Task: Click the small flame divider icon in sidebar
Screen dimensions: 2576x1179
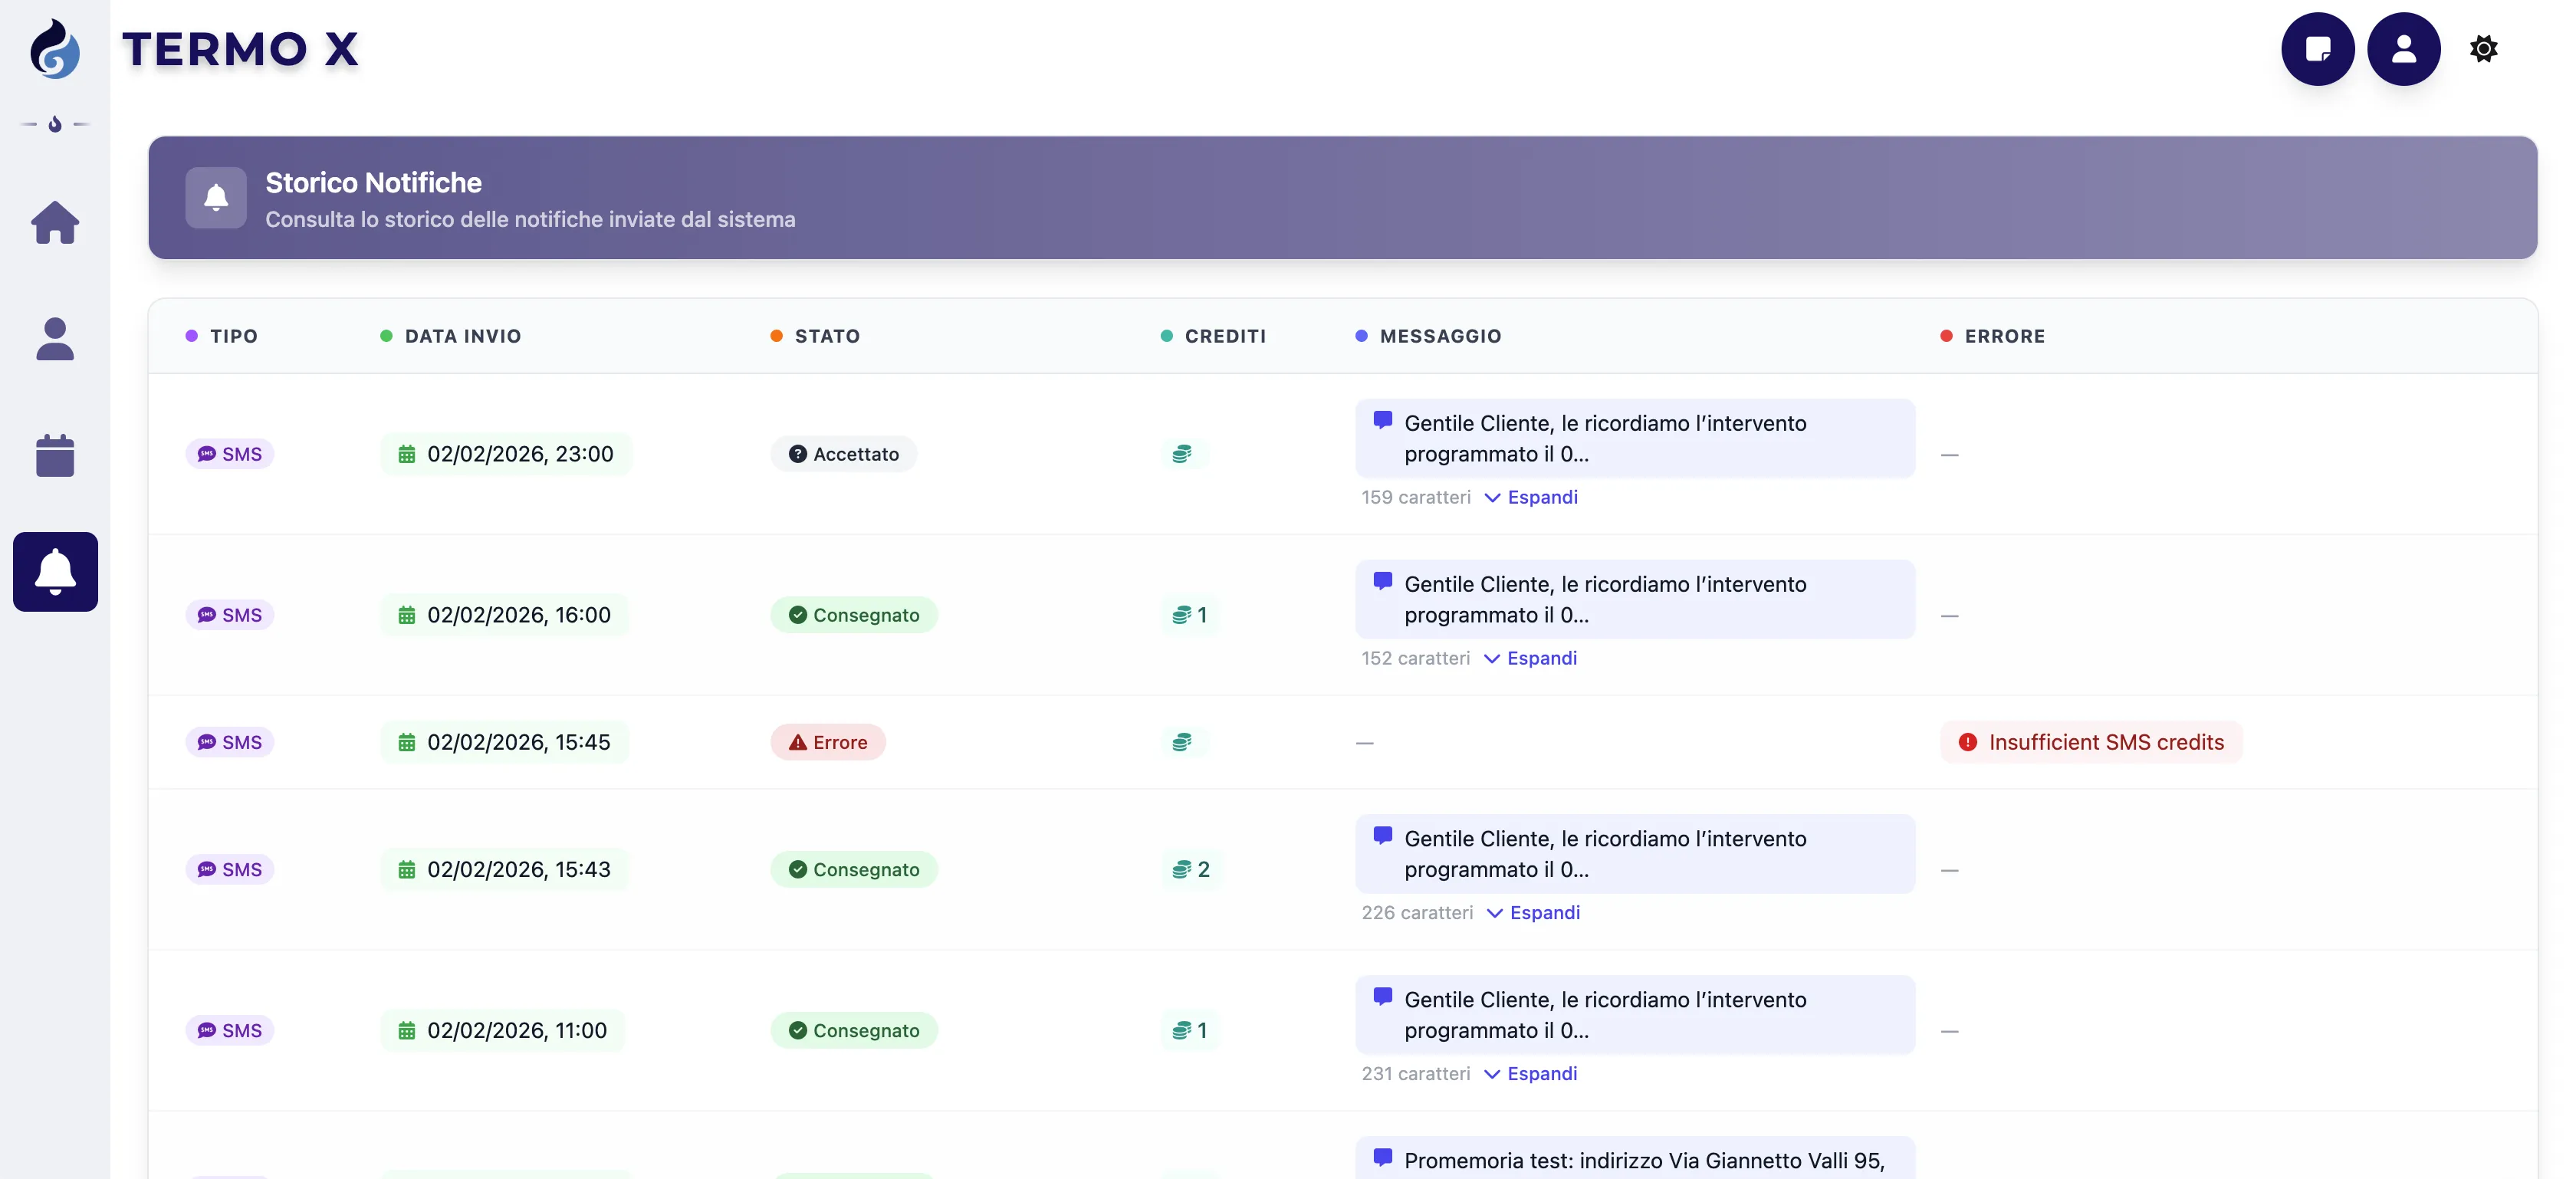Action: click(55, 125)
